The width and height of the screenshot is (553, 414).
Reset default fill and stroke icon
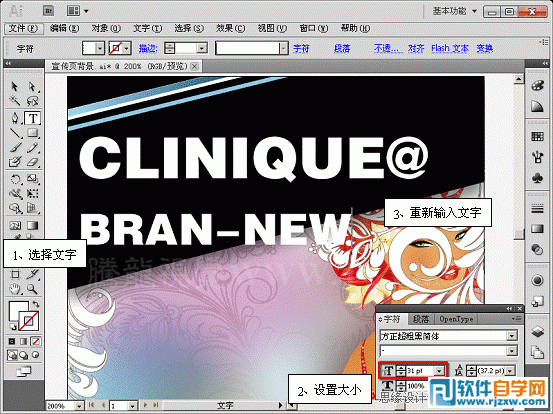coord(13,327)
